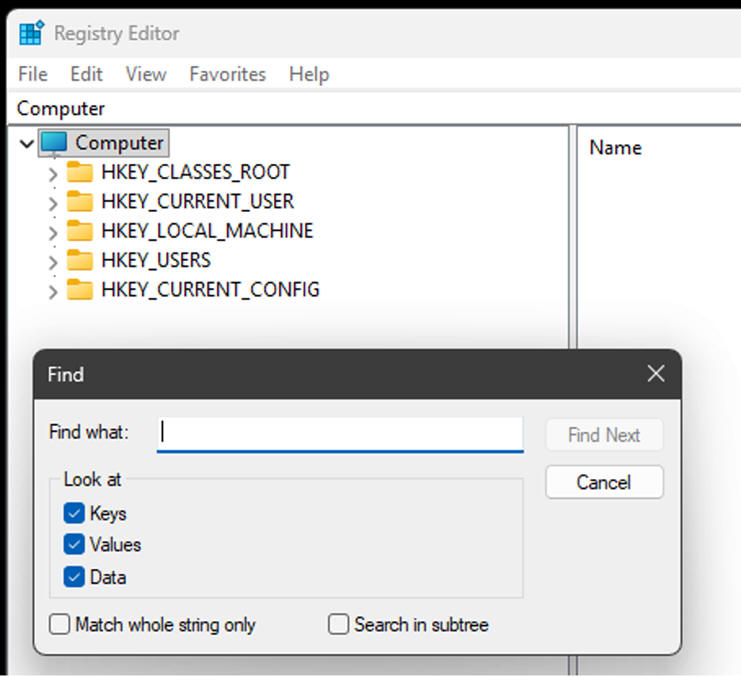Click the registry address bar showing Computer
This screenshot has height=677, width=741.
(376, 109)
